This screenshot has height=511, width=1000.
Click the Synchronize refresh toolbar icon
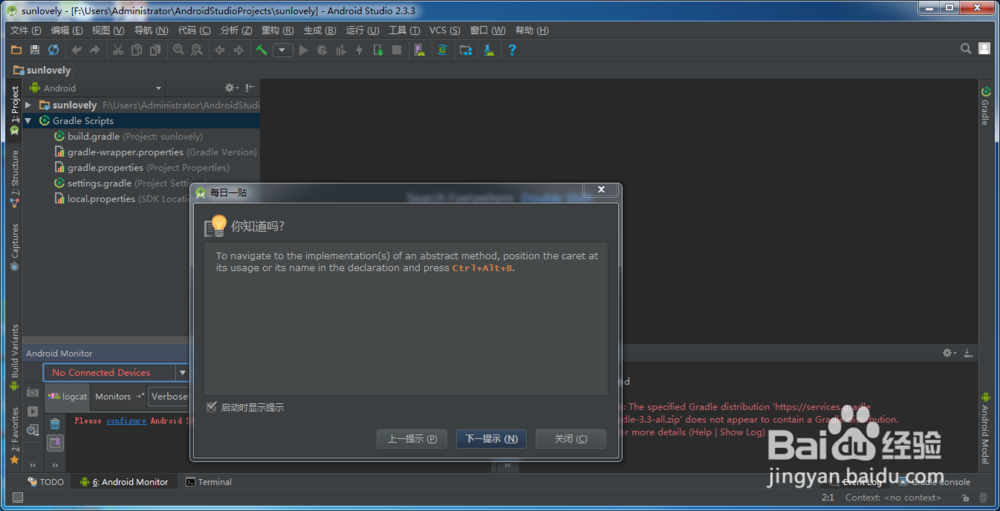54,50
